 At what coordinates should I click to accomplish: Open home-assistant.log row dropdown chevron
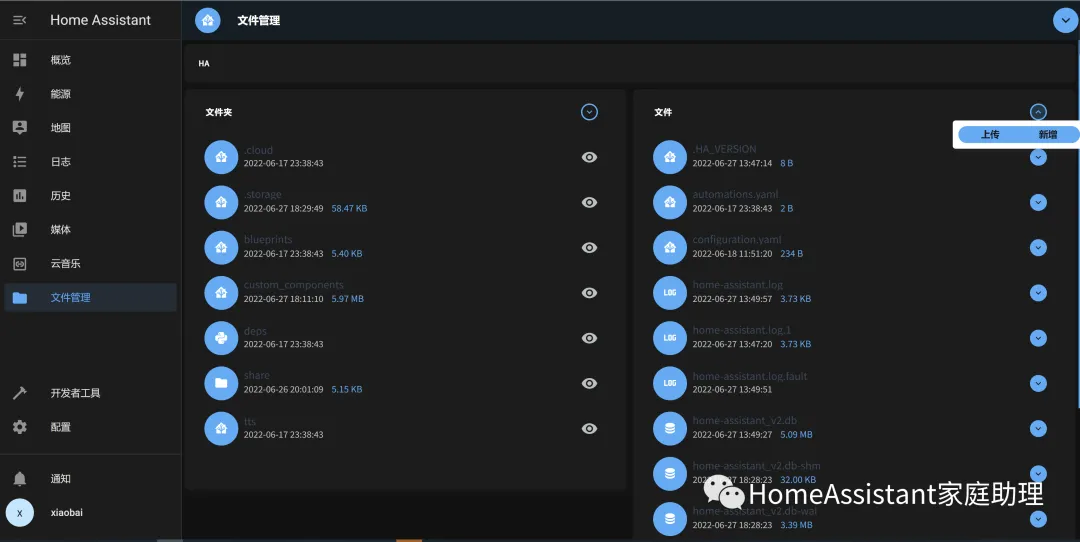[x=1038, y=293]
